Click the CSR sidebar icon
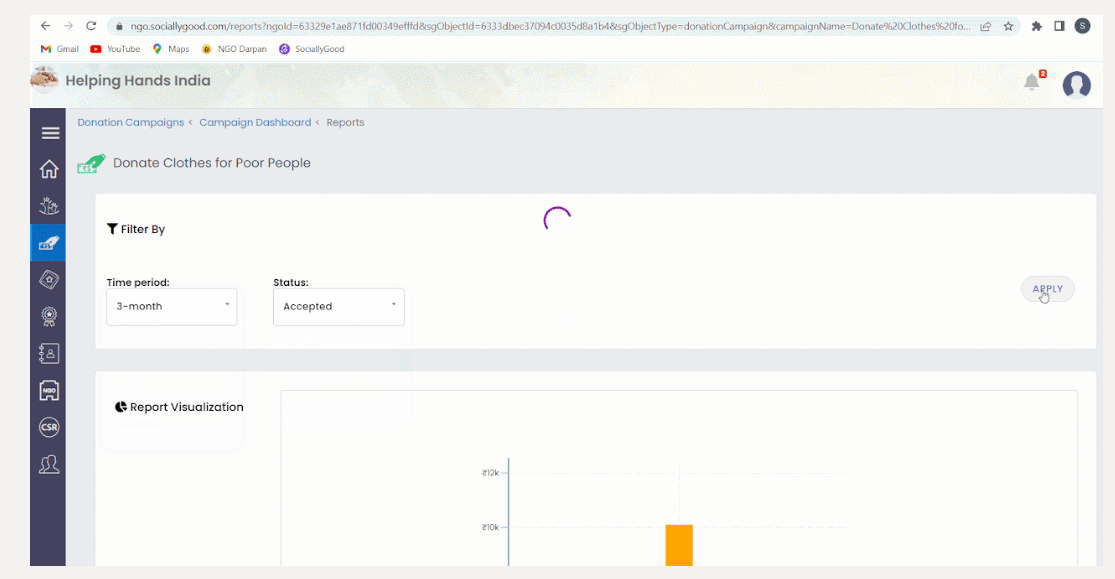This screenshot has width=1115, height=579. 49,427
